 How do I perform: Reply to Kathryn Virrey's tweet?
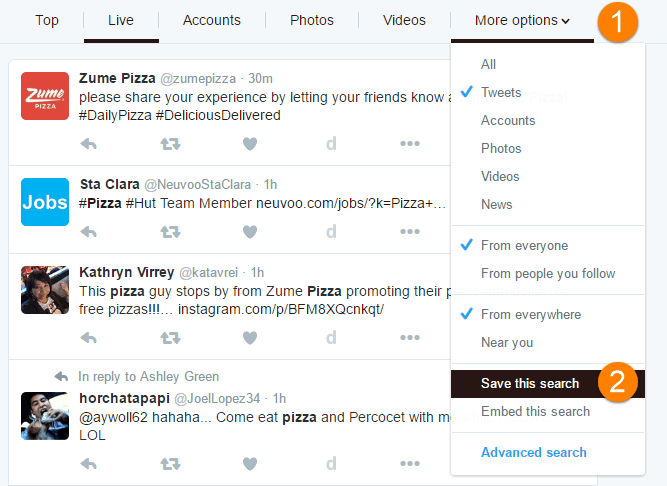89,337
